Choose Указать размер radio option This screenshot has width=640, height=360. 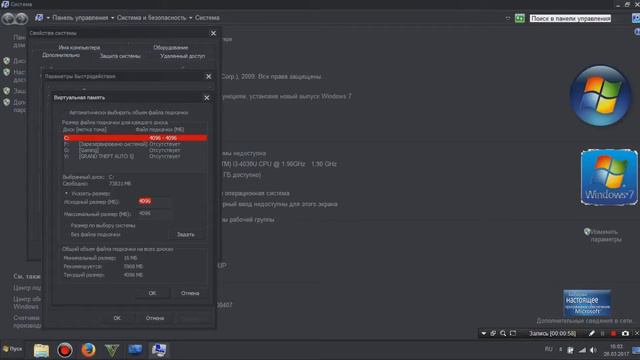87,193
